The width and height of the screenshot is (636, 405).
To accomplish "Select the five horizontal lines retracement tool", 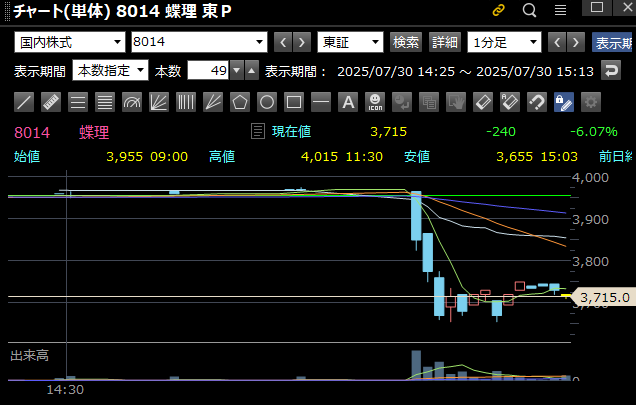I will pyautogui.click(x=105, y=102).
